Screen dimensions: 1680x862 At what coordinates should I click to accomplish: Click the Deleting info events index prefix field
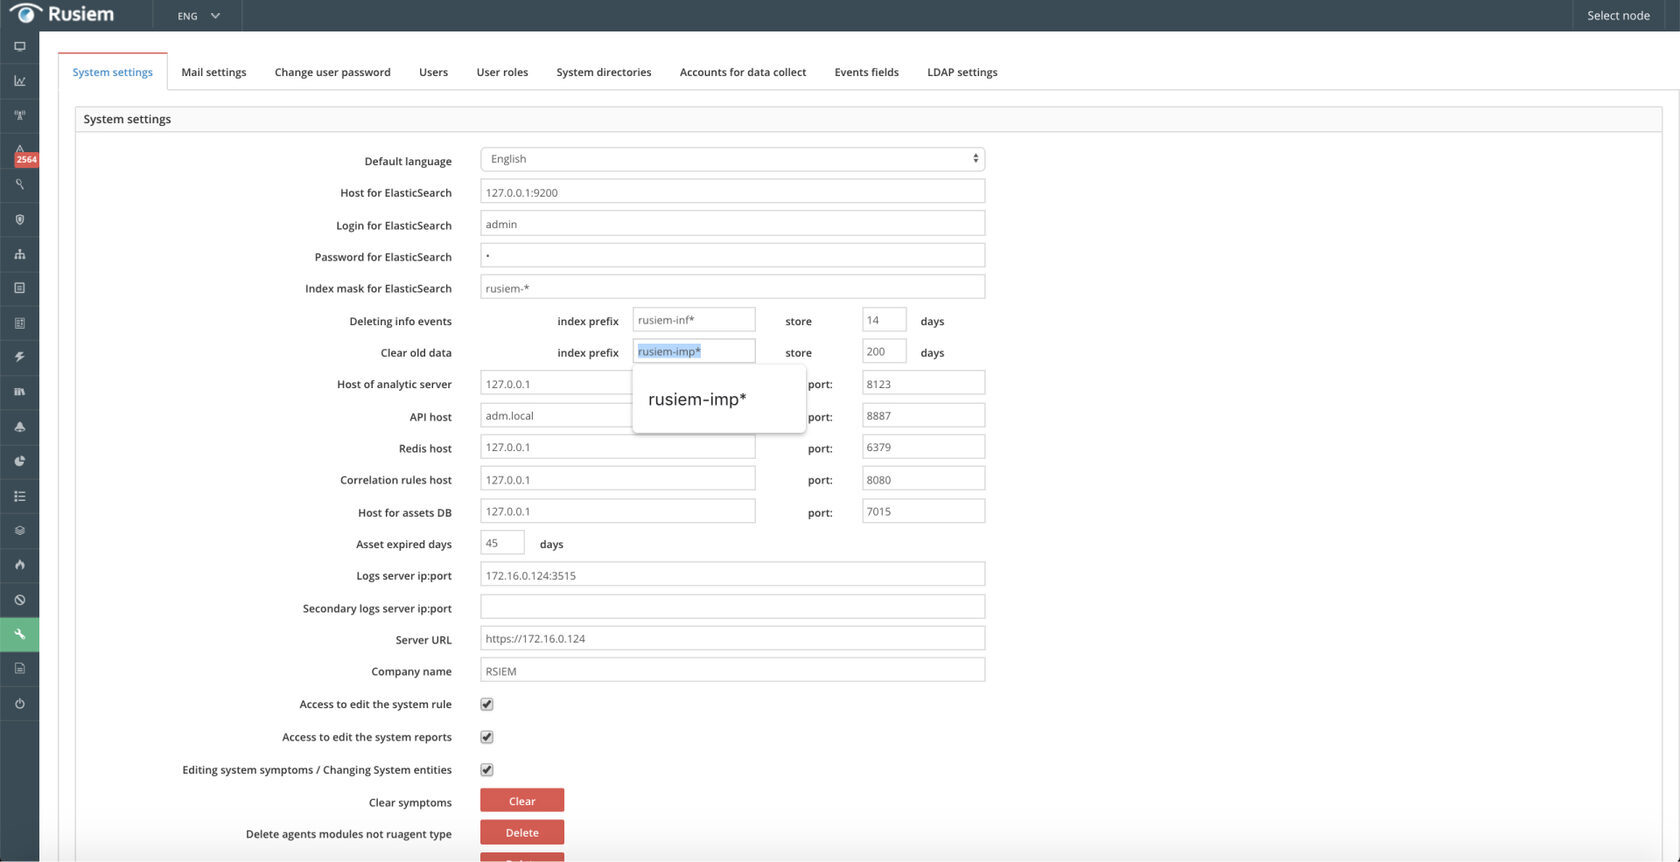coord(694,320)
